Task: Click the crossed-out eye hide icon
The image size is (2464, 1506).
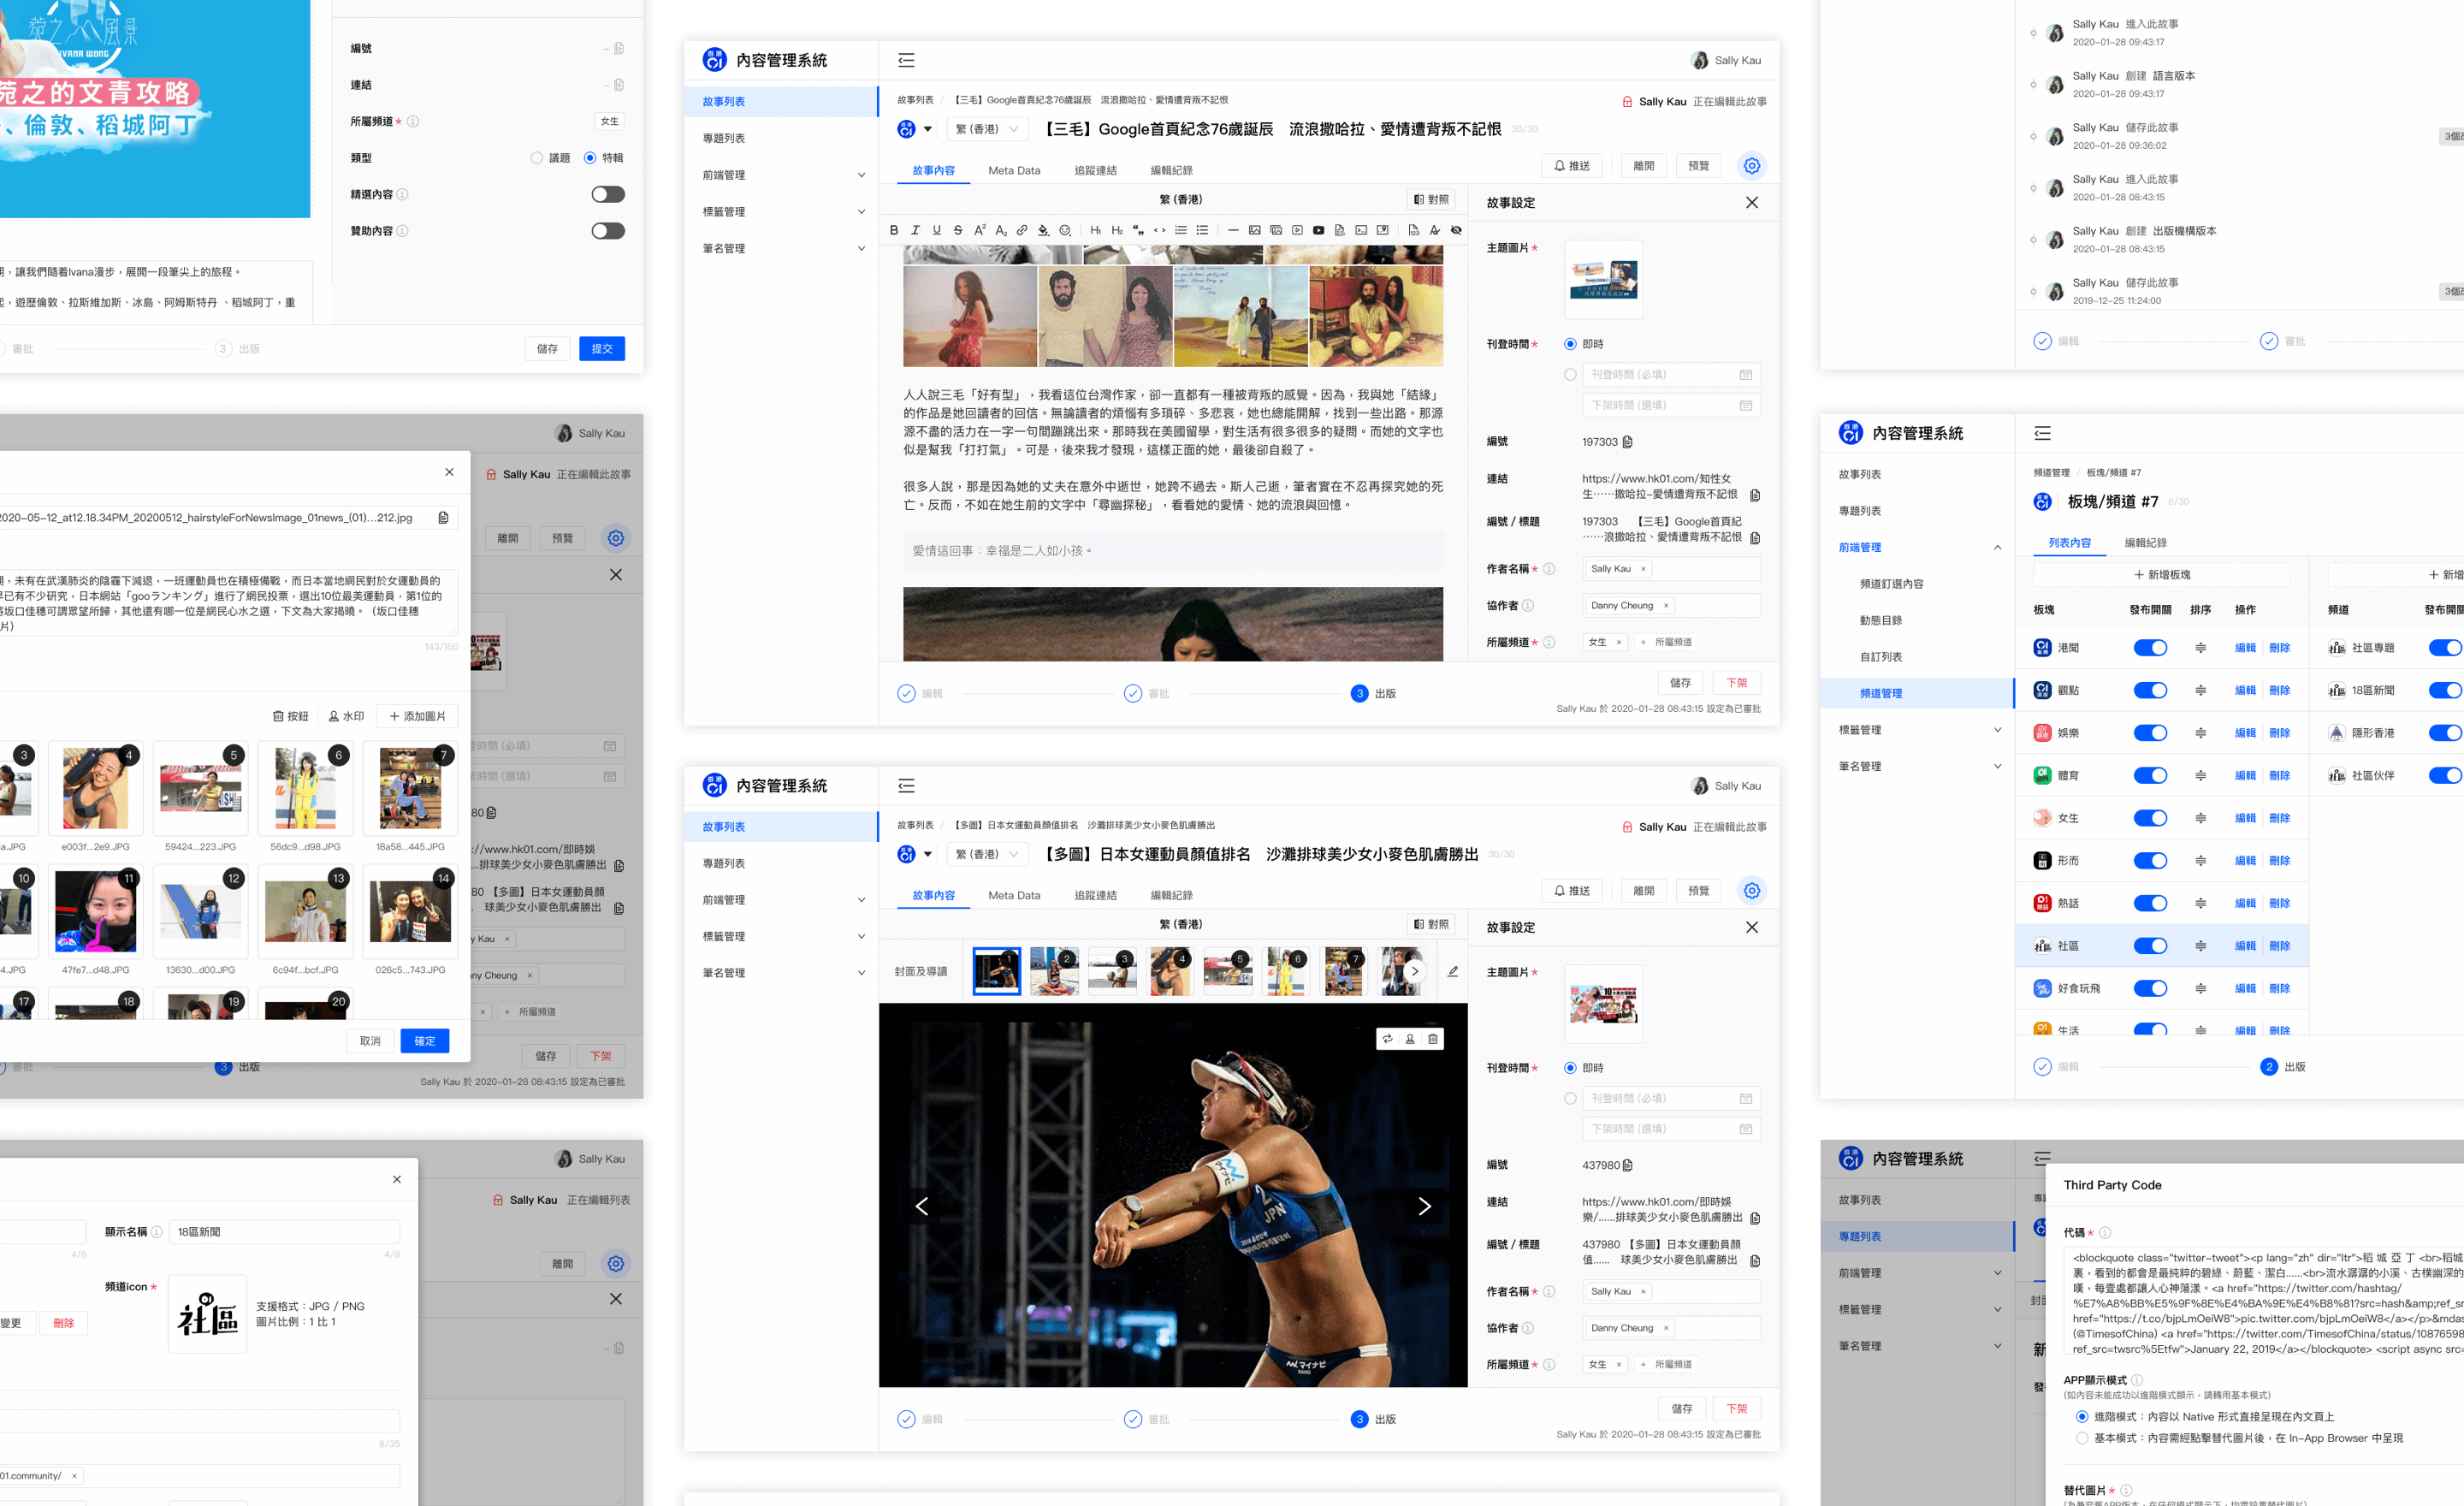Action: (x=1457, y=230)
